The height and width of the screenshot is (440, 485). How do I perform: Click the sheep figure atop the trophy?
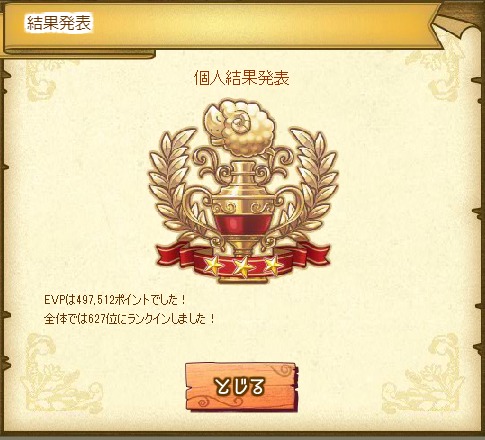(239, 127)
